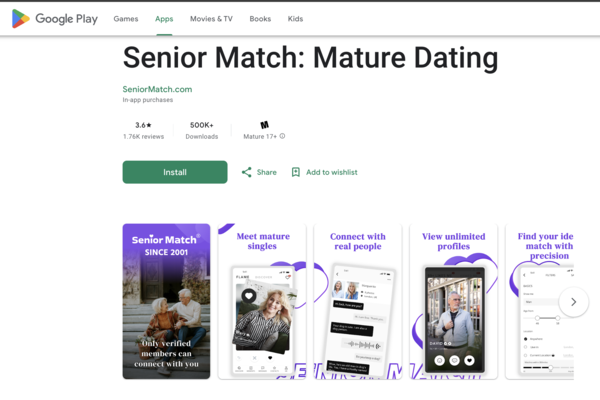Click the Add to wishlist bookmark icon
This screenshot has width=600, height=400.
coord(295,172)
